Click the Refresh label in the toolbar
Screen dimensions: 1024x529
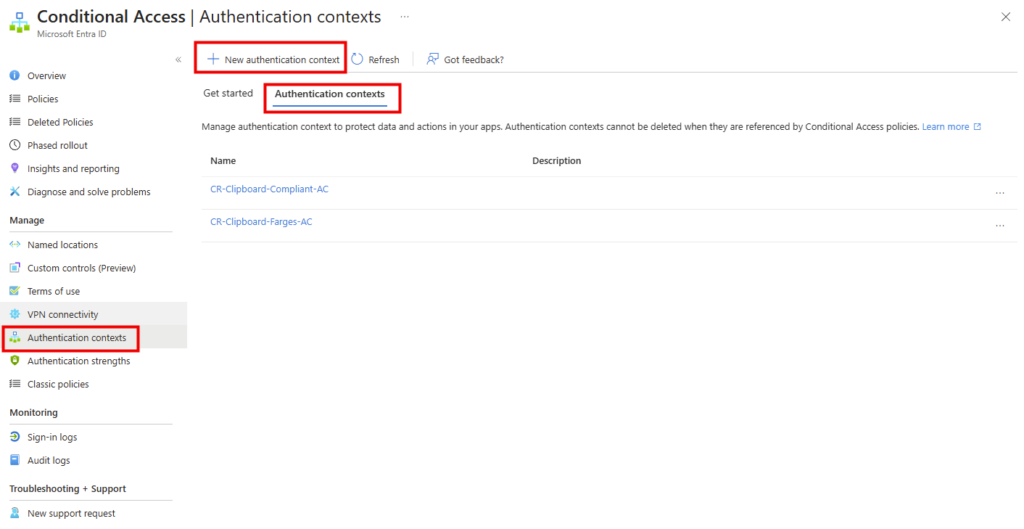[384, 59]
